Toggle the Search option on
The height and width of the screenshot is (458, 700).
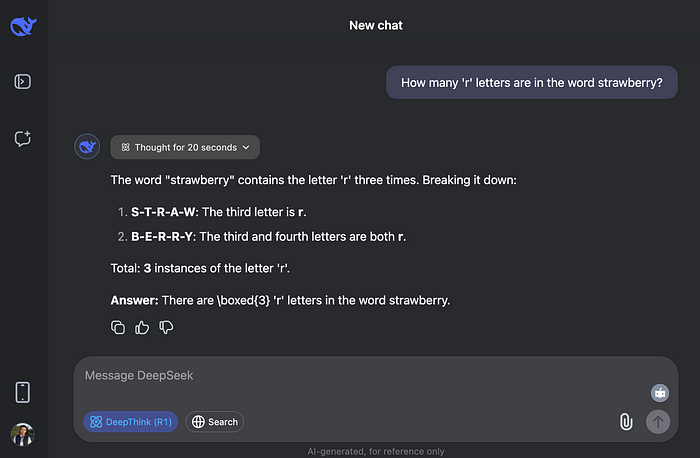pyautogui.click(x=215, y=422)
